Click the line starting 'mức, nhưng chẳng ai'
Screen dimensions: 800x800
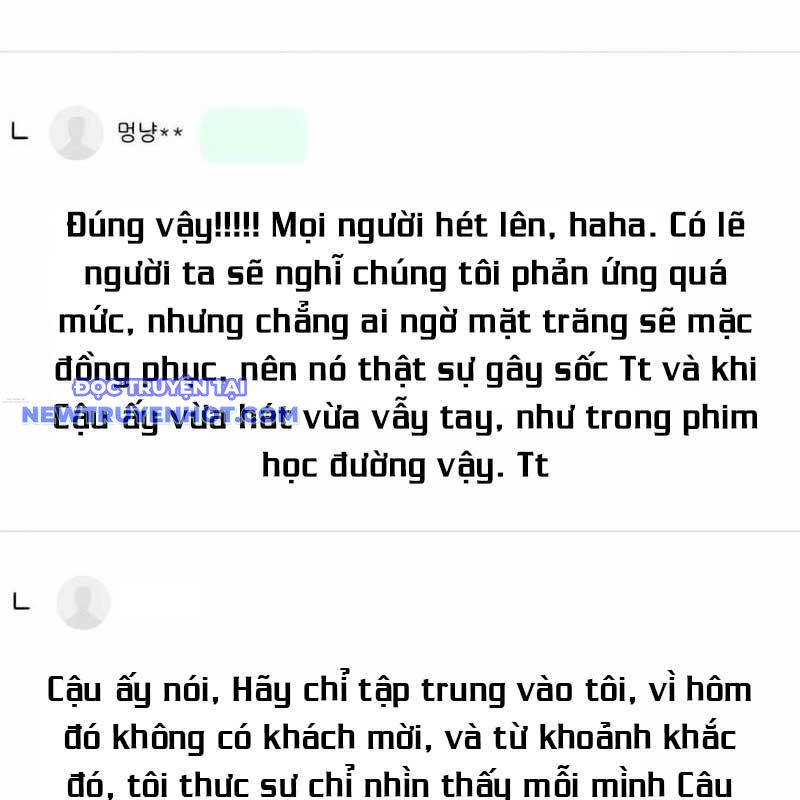(406, 322)
